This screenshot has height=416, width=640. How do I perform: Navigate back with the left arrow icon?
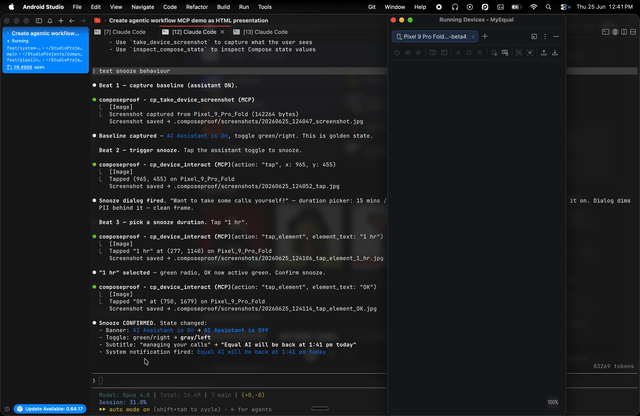click(x=72, y=20)
